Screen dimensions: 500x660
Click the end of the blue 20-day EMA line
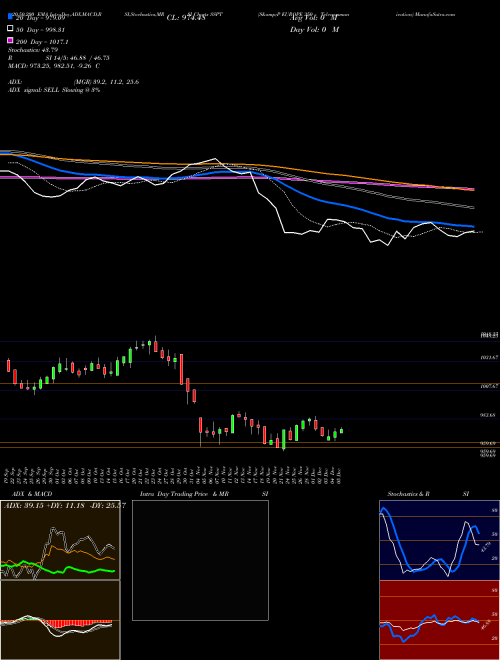coord(473,226)
